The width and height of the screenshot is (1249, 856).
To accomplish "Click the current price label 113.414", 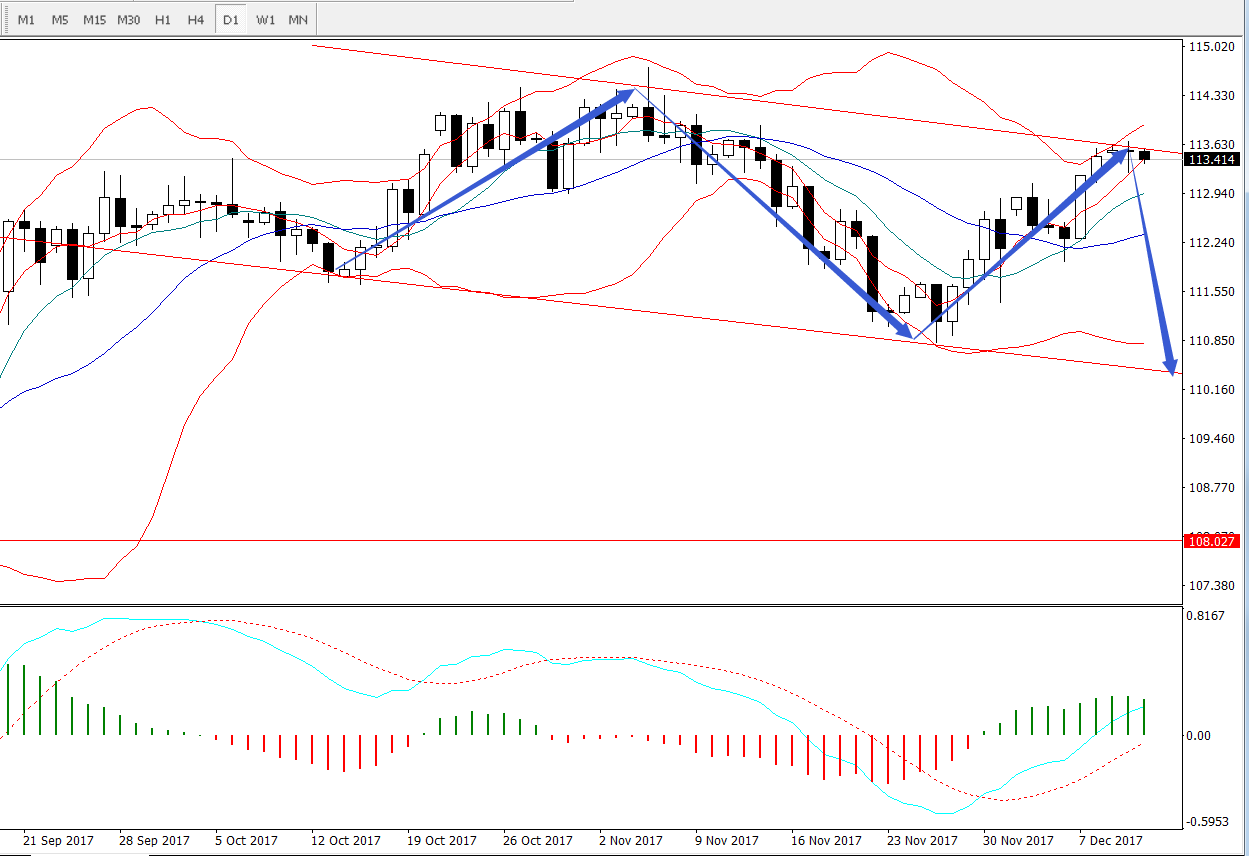I will pyautogui.click(x=1212, y=159).
